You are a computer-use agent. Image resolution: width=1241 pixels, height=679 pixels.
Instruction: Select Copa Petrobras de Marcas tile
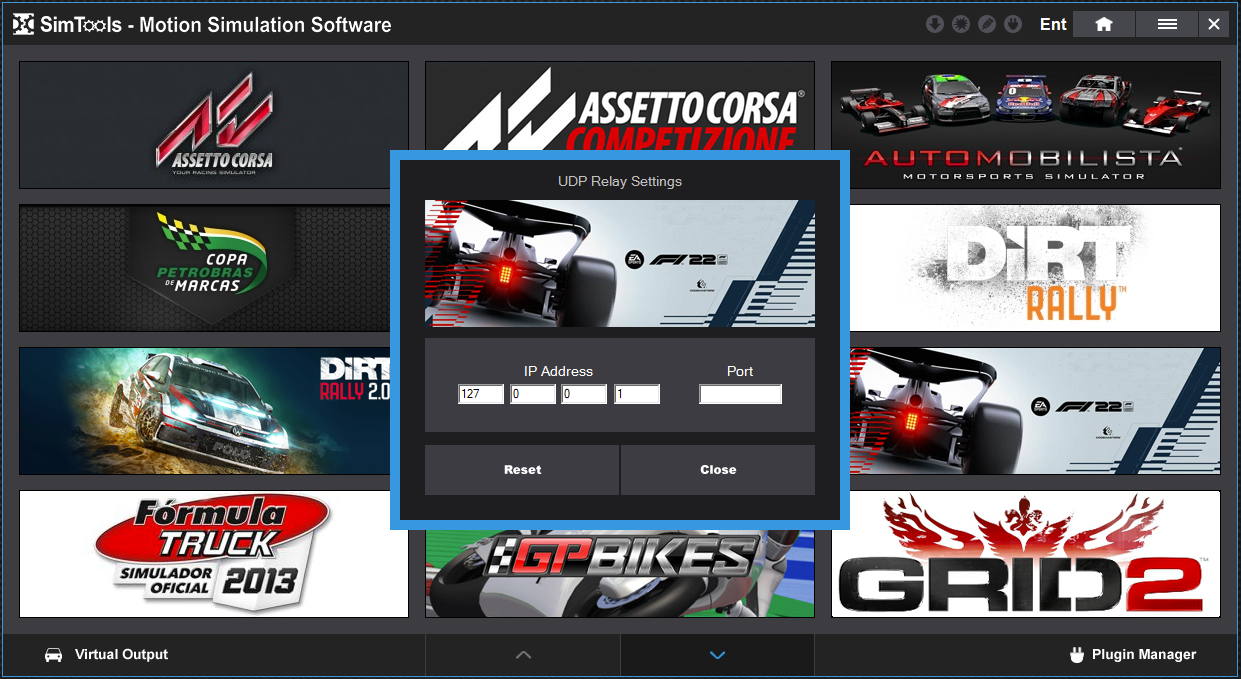click(x=205, y=268)
